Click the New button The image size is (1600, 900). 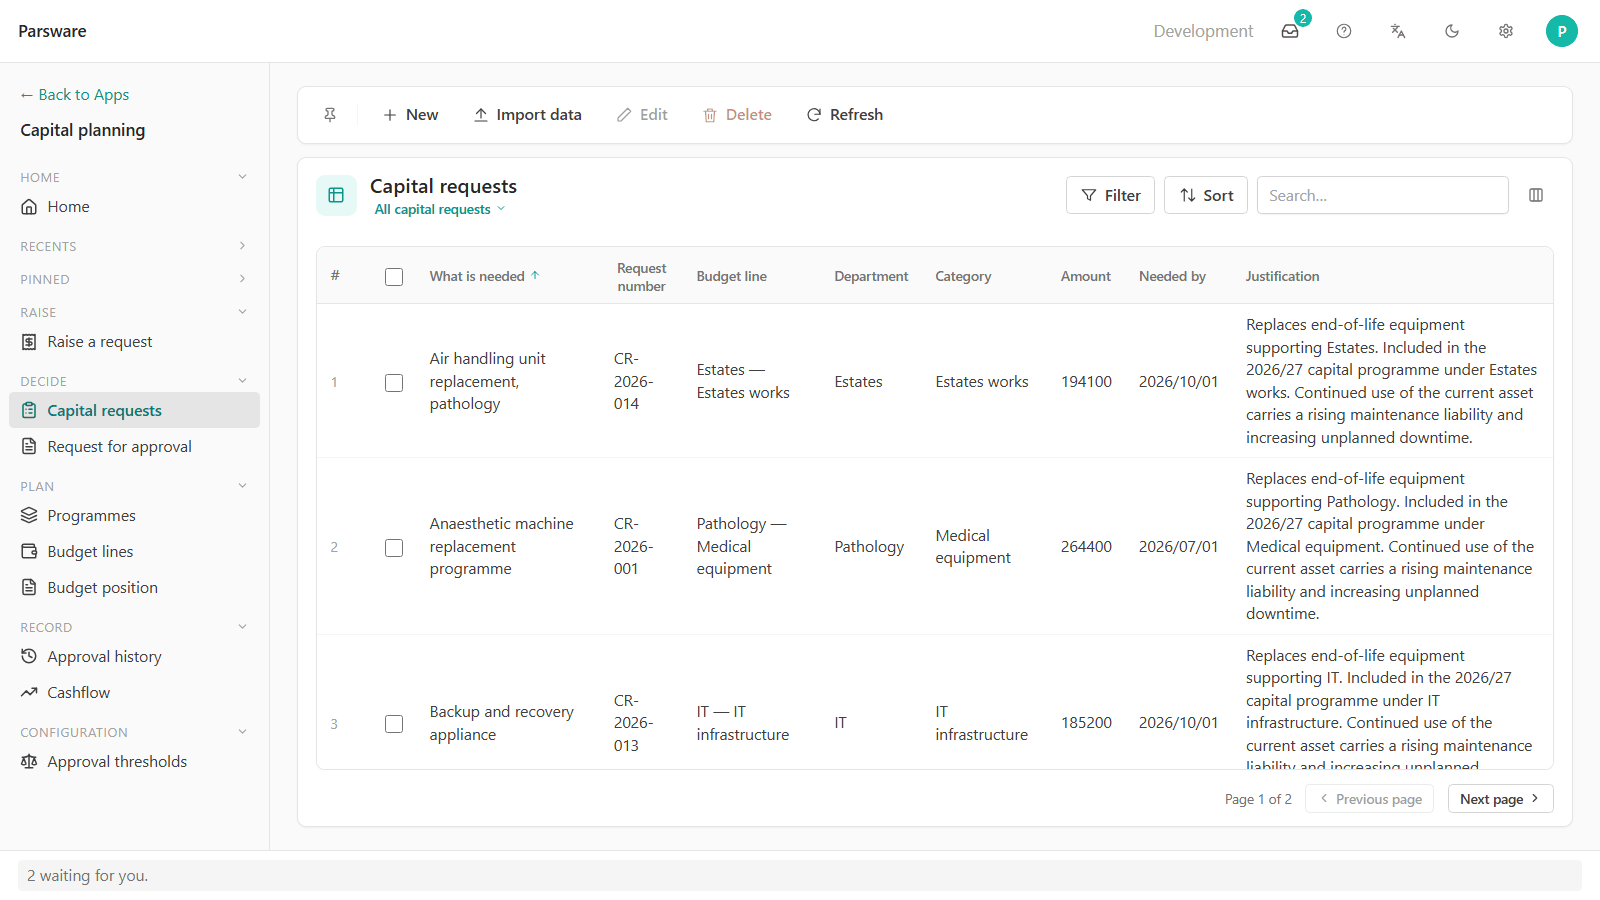point(411,115)
